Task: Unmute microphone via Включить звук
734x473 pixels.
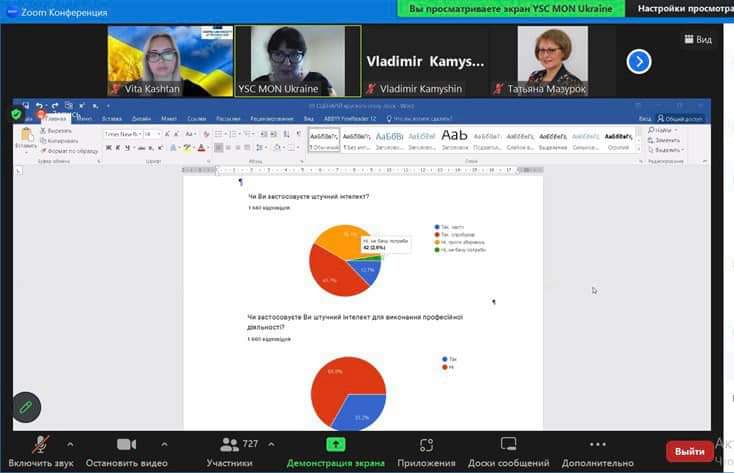Action: [x=41, y=451]
